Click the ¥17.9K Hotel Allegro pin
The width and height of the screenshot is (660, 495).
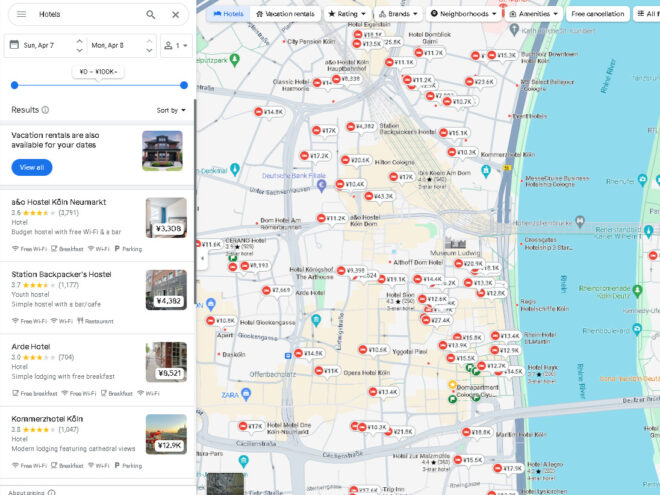[508, 468]
